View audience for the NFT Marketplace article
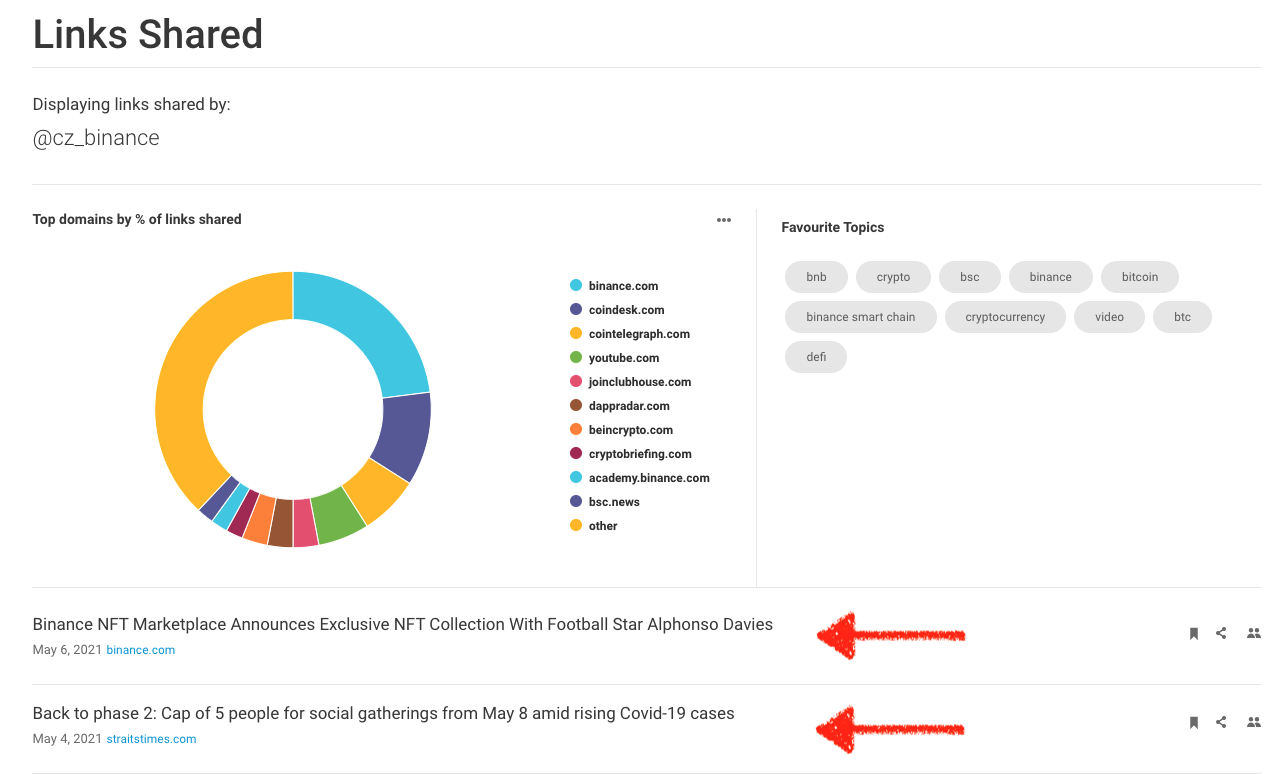This screenshot has height=774, width=1287. [1253, 632]
